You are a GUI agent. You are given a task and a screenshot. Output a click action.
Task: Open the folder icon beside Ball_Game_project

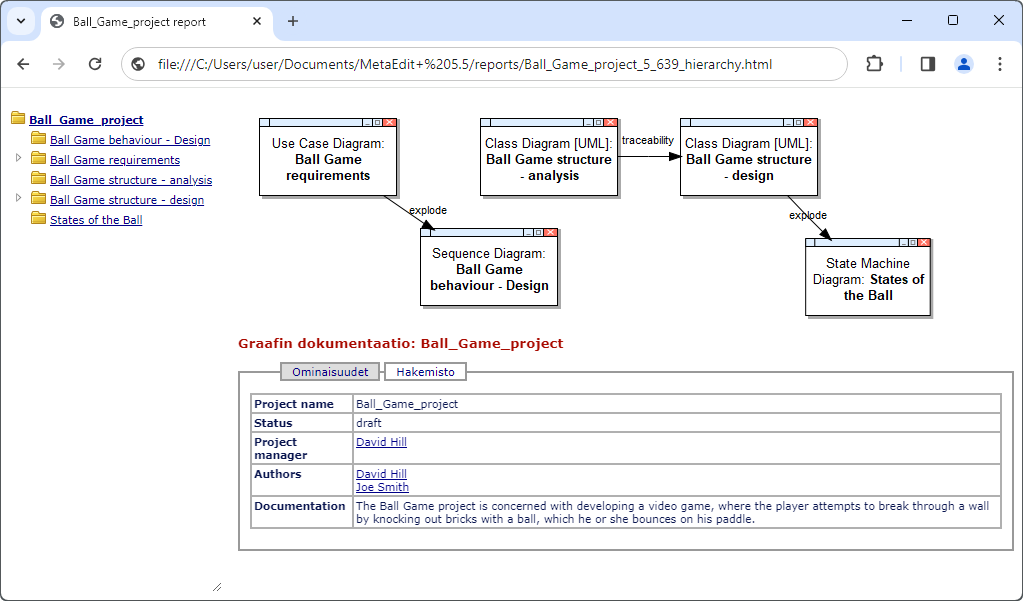pos(16,119)
